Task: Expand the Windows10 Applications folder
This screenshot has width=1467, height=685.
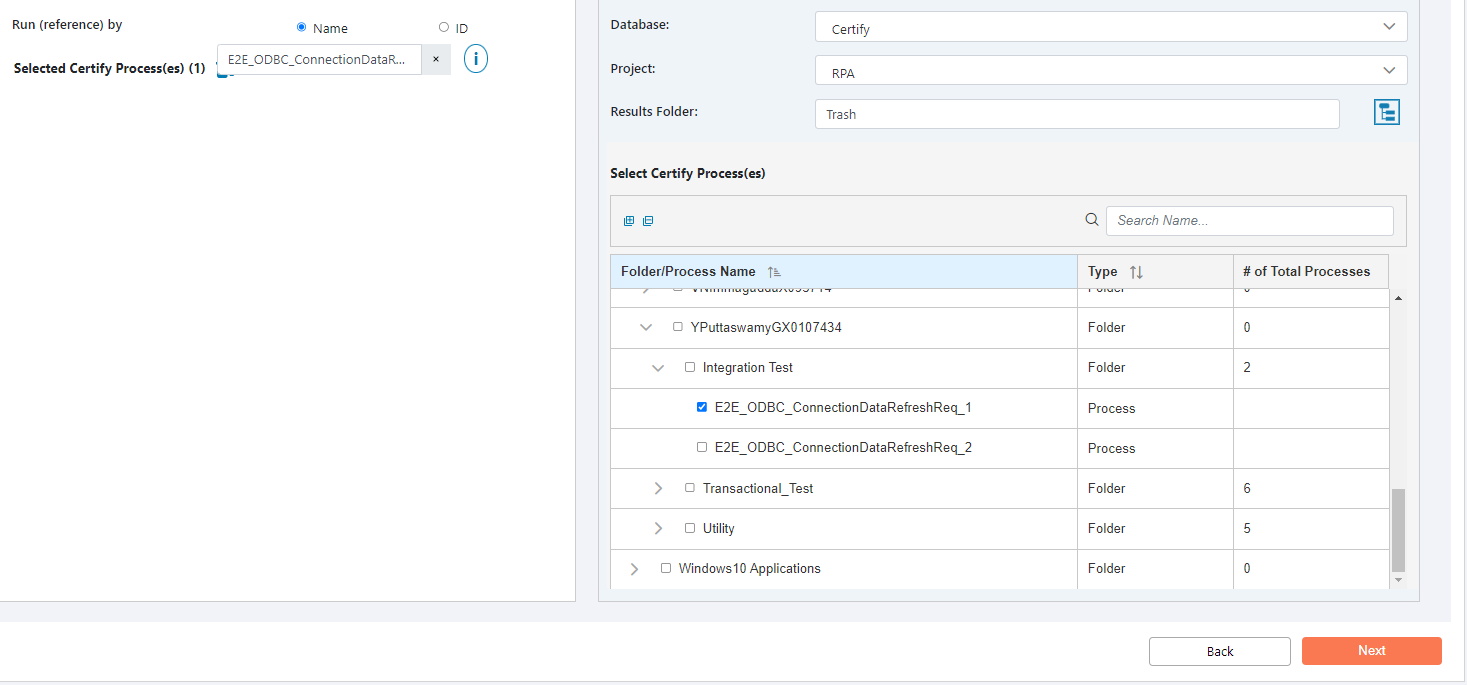Action: tap(634, 568)
